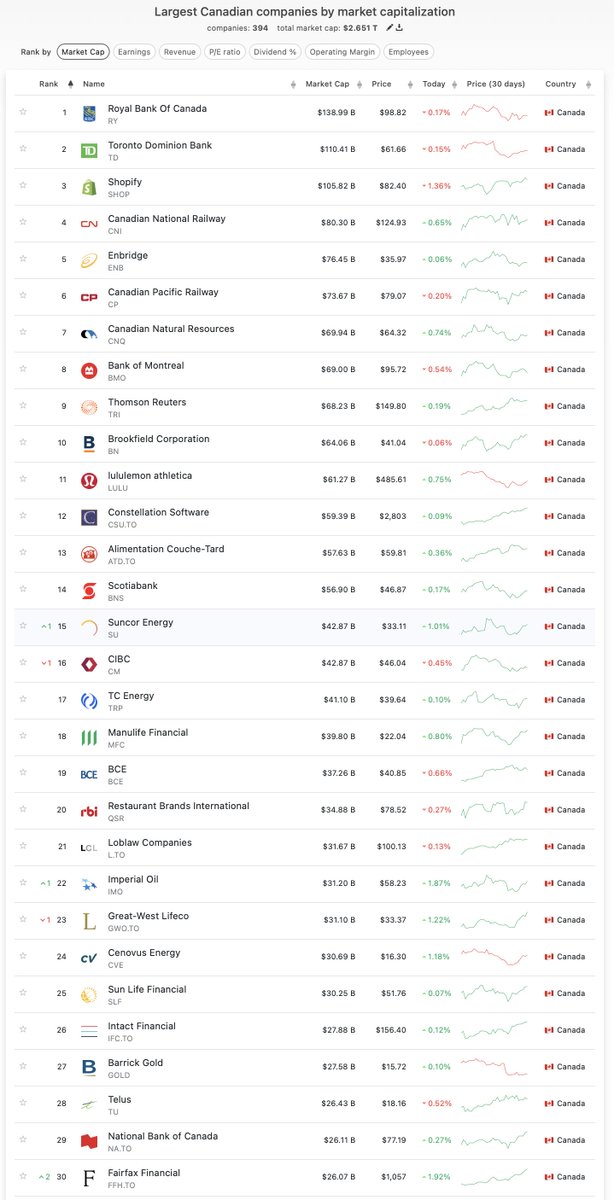The height and width of the screenshot is (1200, 614).
Task: Click the Bank of Montreal logo
Action: (88, 370)
